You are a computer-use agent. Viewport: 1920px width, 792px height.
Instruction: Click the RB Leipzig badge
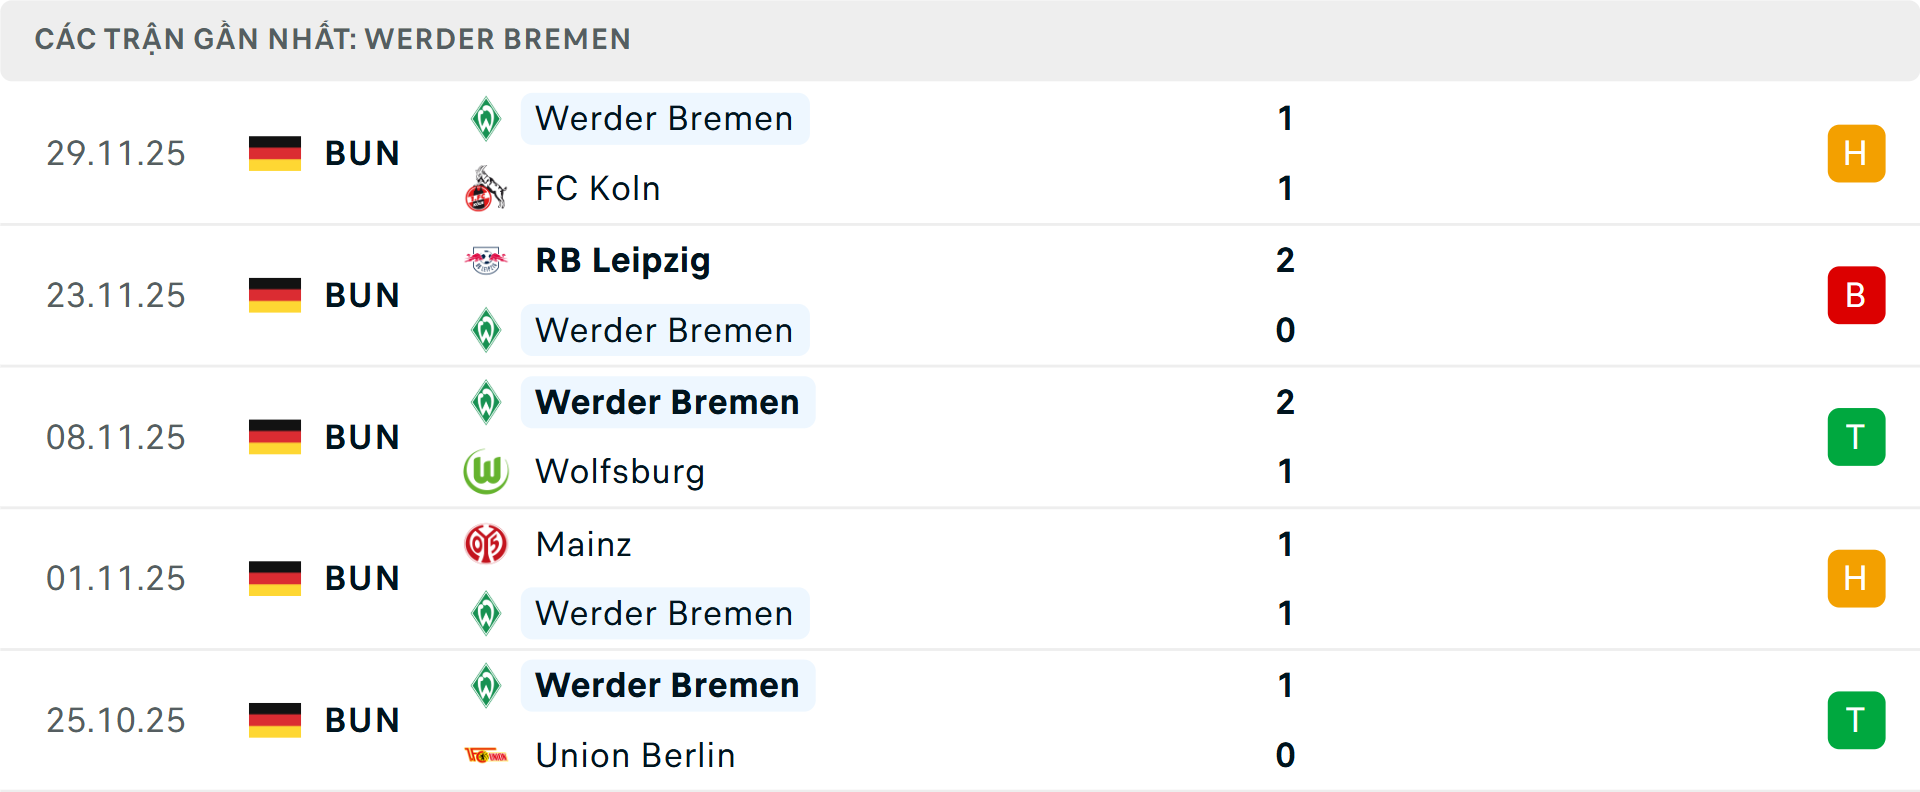486,260
